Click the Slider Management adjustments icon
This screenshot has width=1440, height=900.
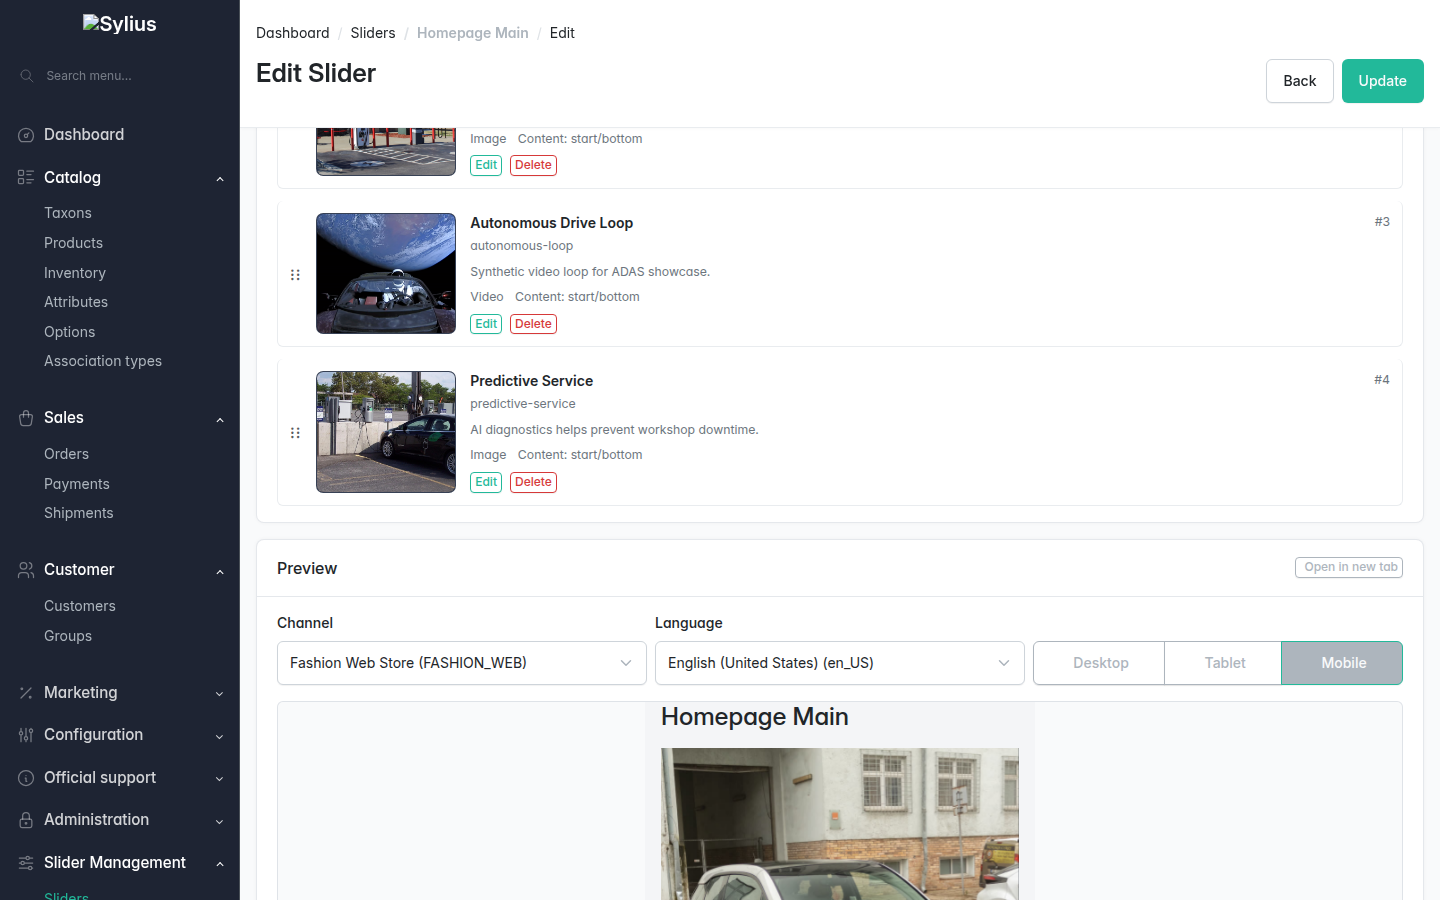point(26,863)
